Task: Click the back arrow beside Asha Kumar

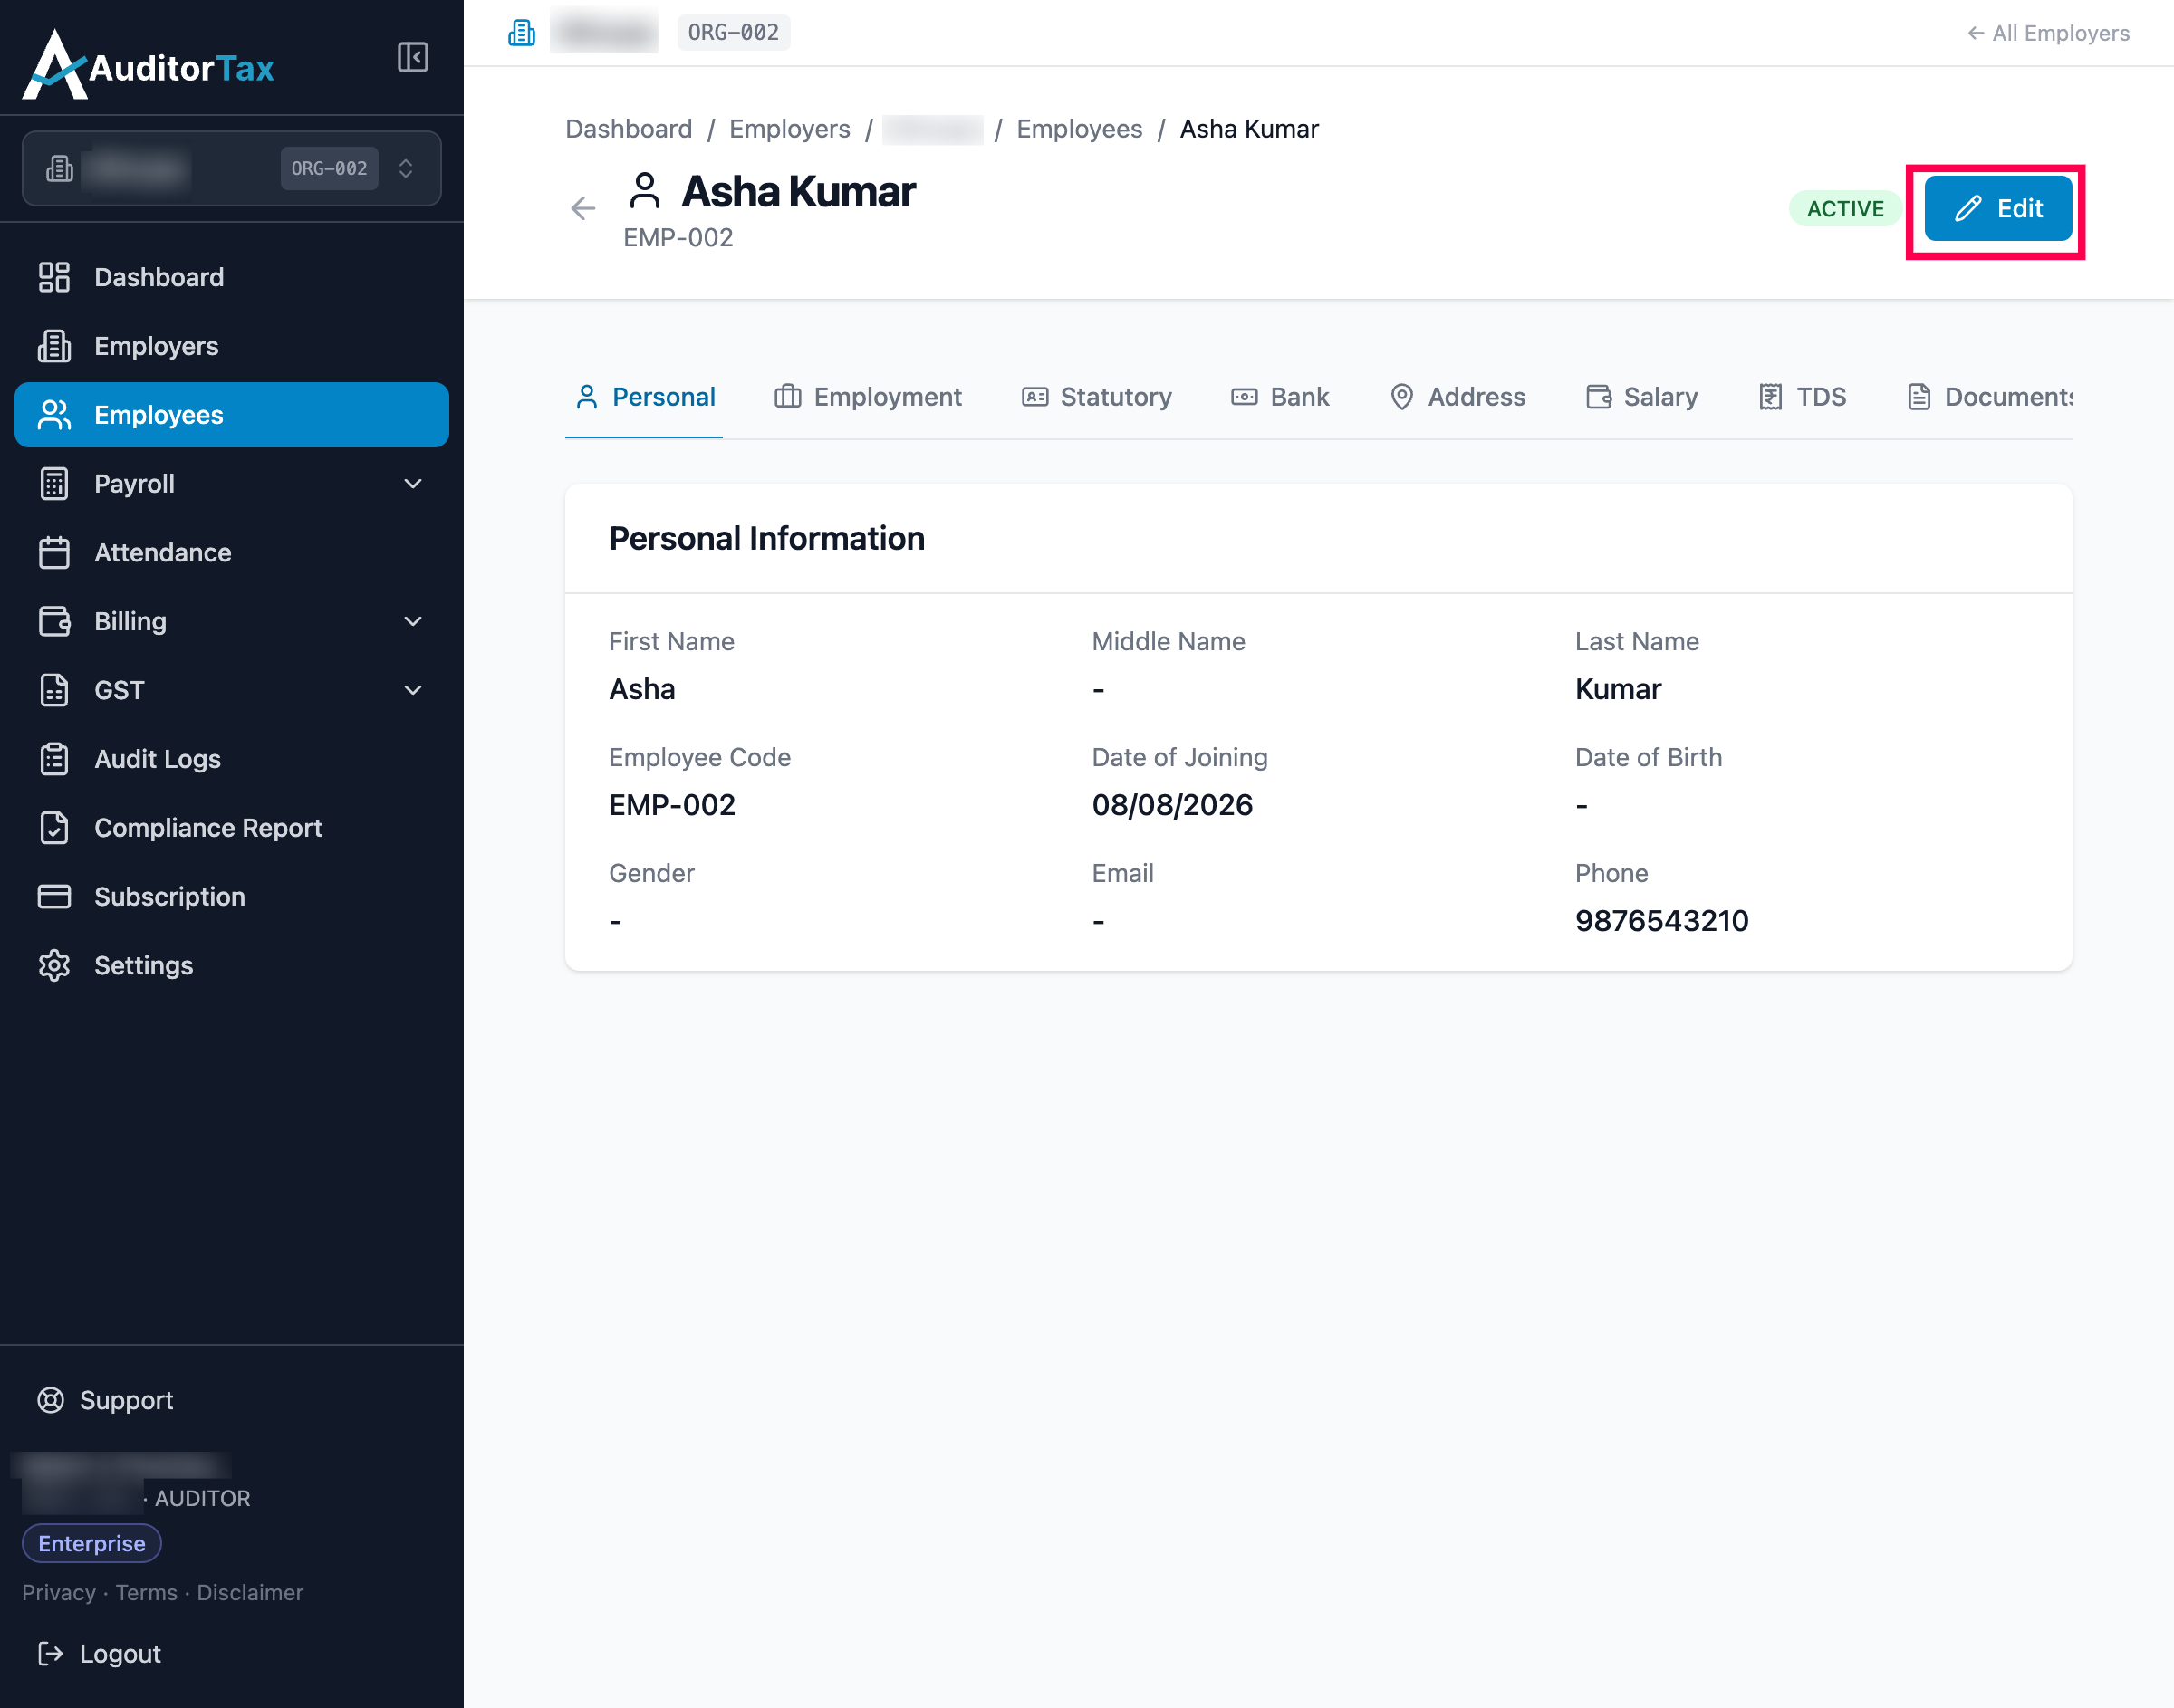Action: 583,208
